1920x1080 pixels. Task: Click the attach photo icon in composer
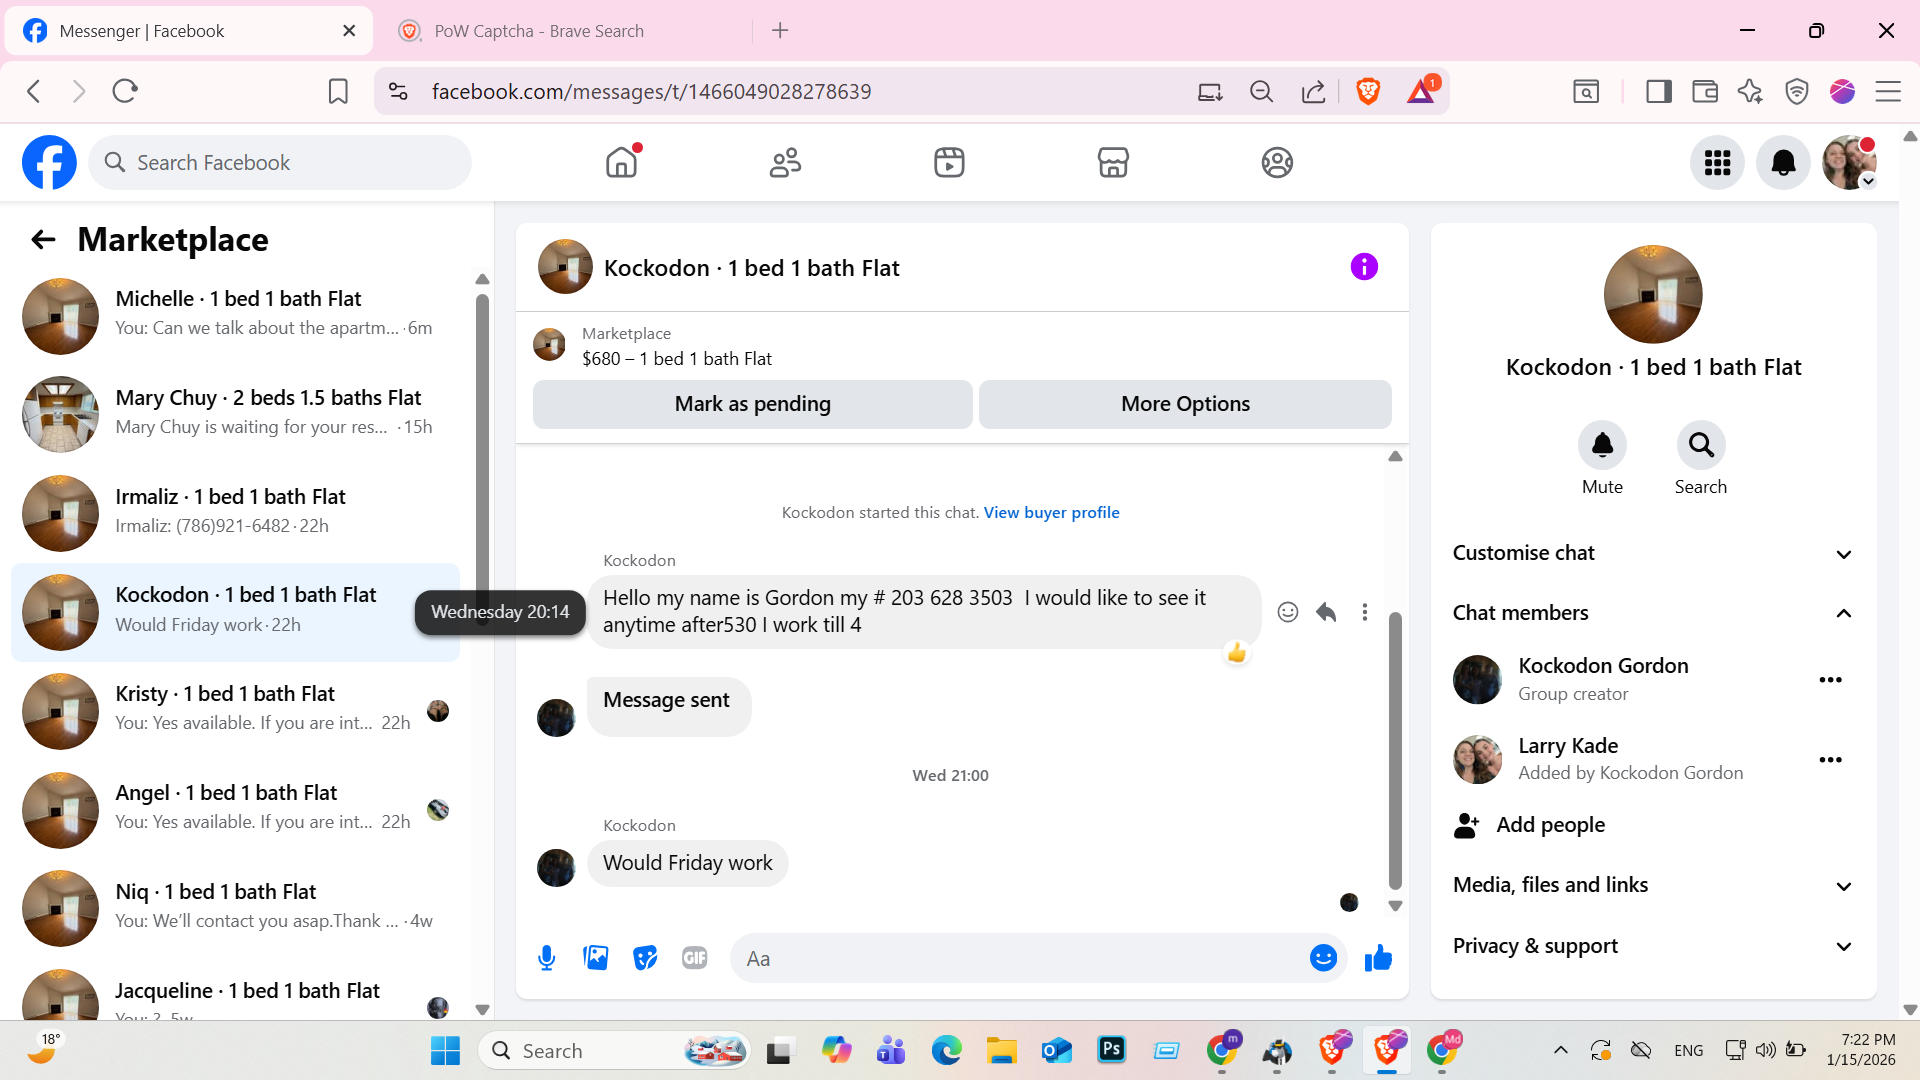(596, 958)
